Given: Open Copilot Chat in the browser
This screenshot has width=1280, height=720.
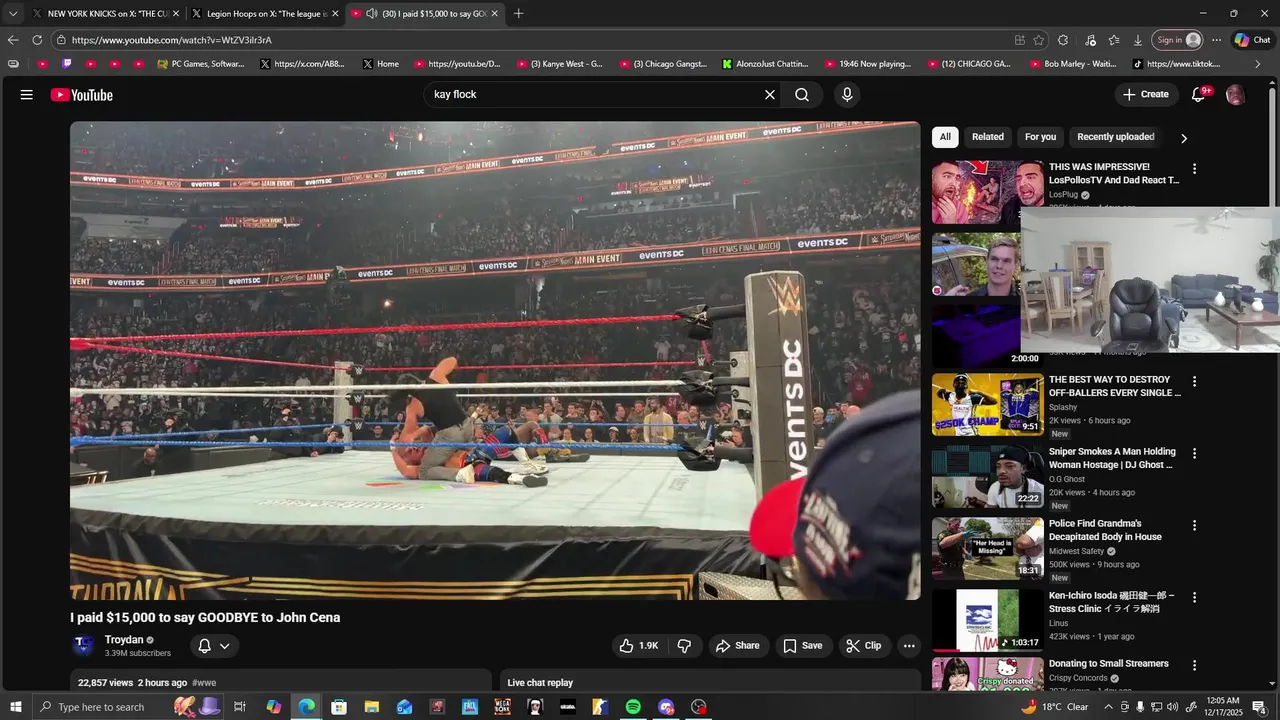Looking at the screenshot, I should [x=1252, y=40].
